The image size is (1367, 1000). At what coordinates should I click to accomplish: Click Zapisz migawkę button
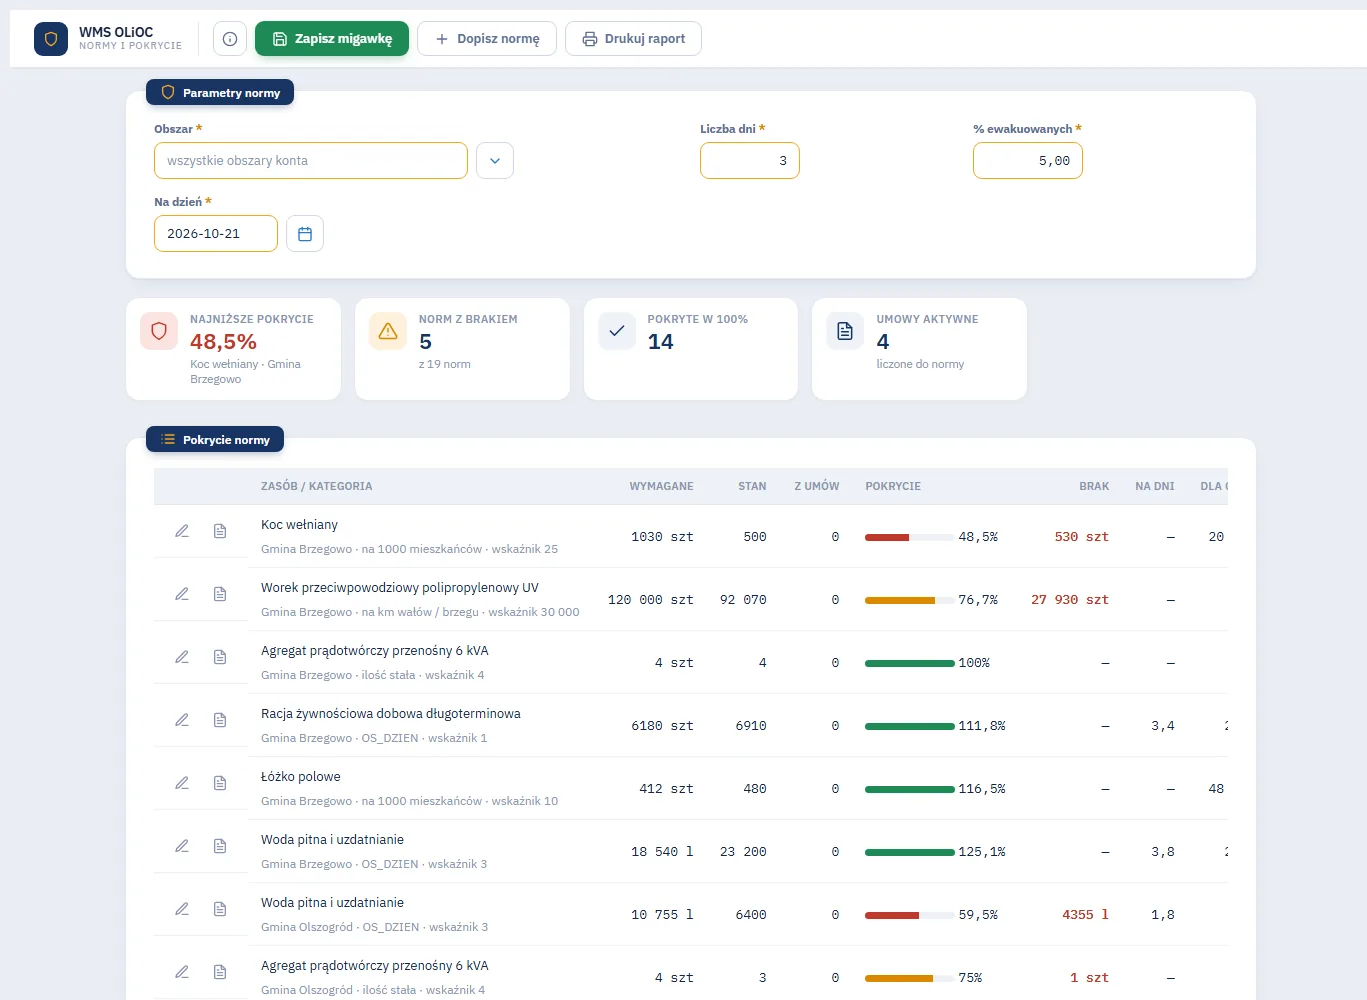tap(332, 39)
